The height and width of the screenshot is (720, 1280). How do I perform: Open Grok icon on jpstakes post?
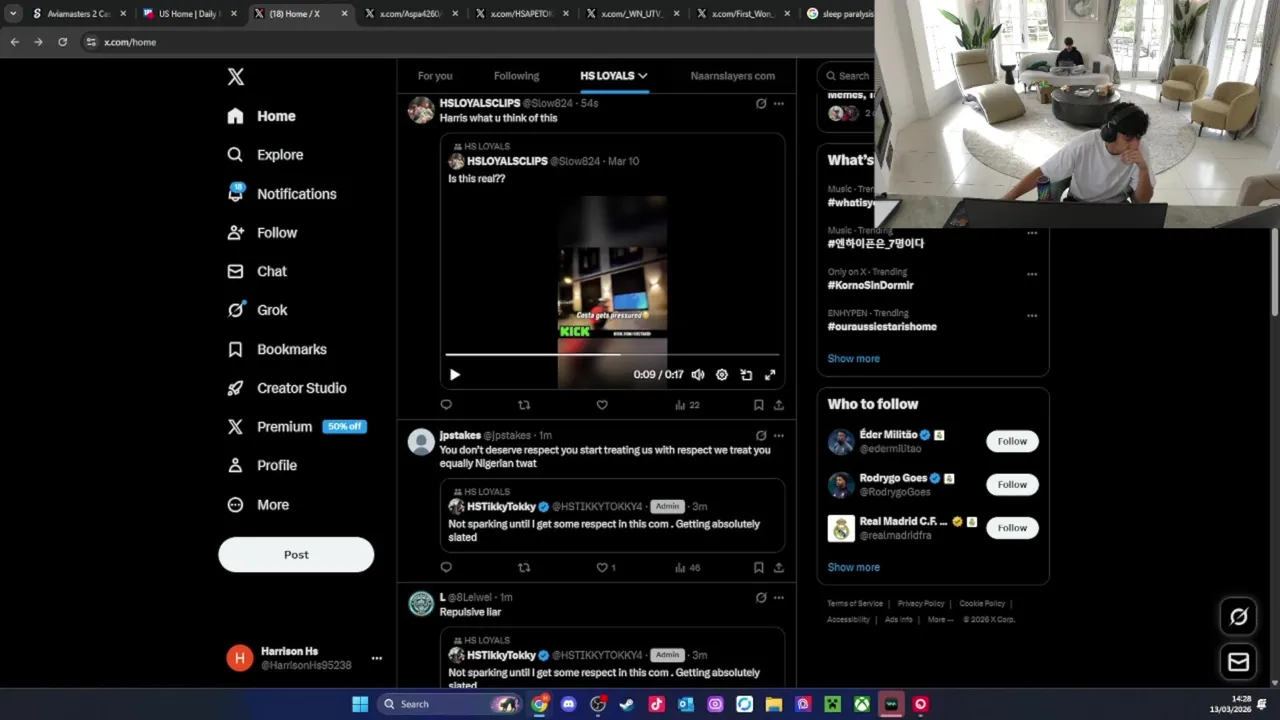click(761, 435)
